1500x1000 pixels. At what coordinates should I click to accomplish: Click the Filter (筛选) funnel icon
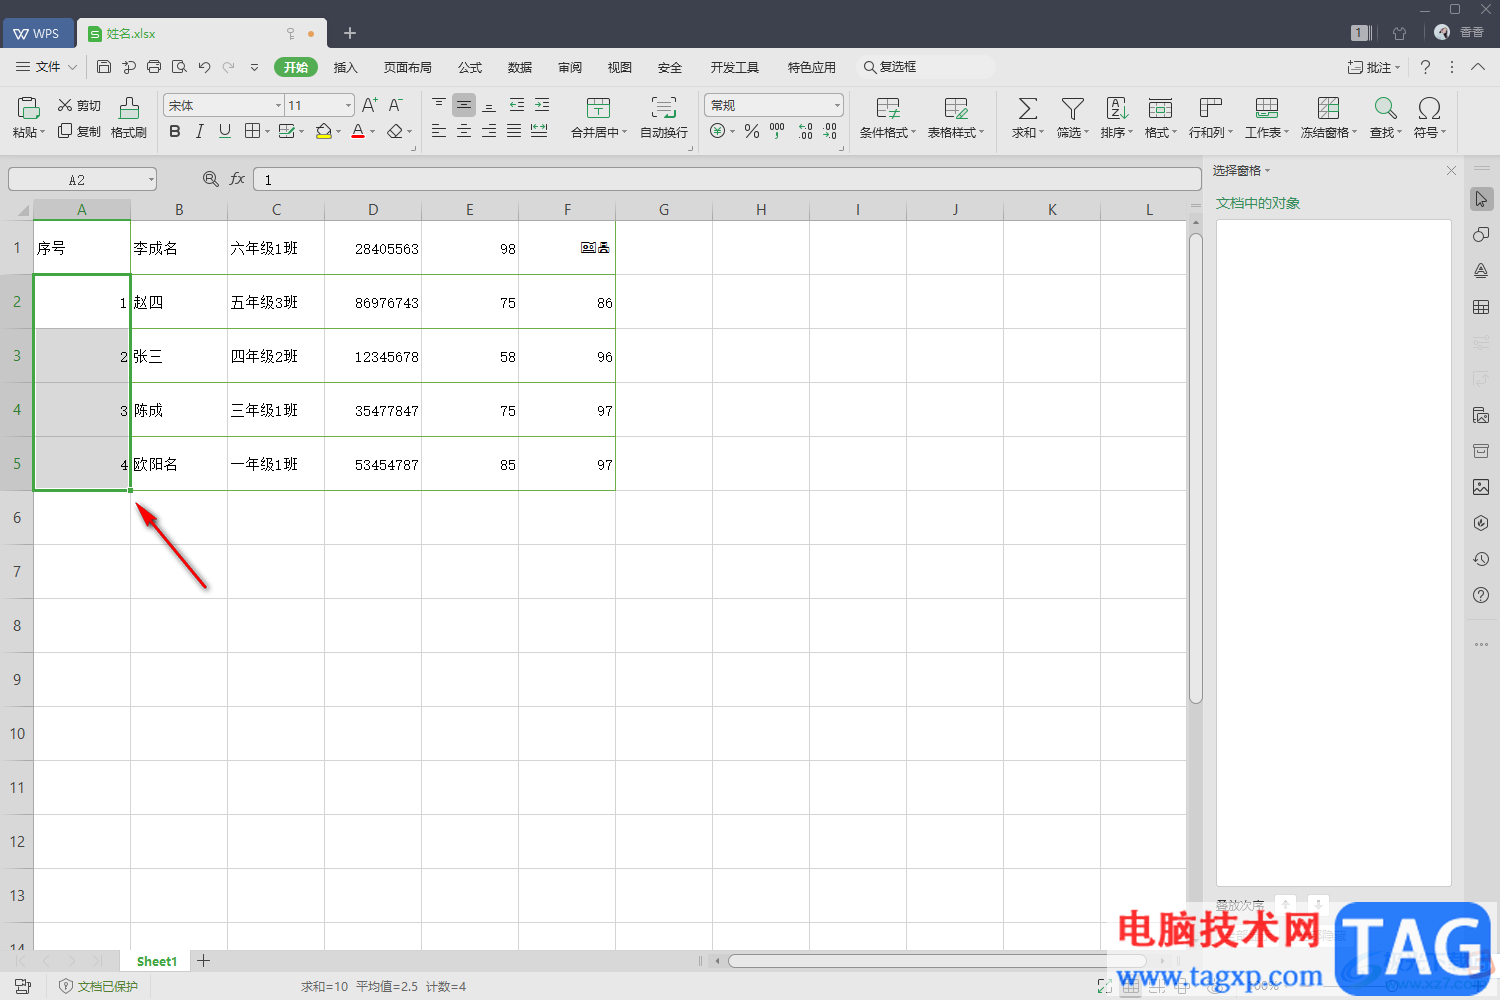coord(1073,108)
